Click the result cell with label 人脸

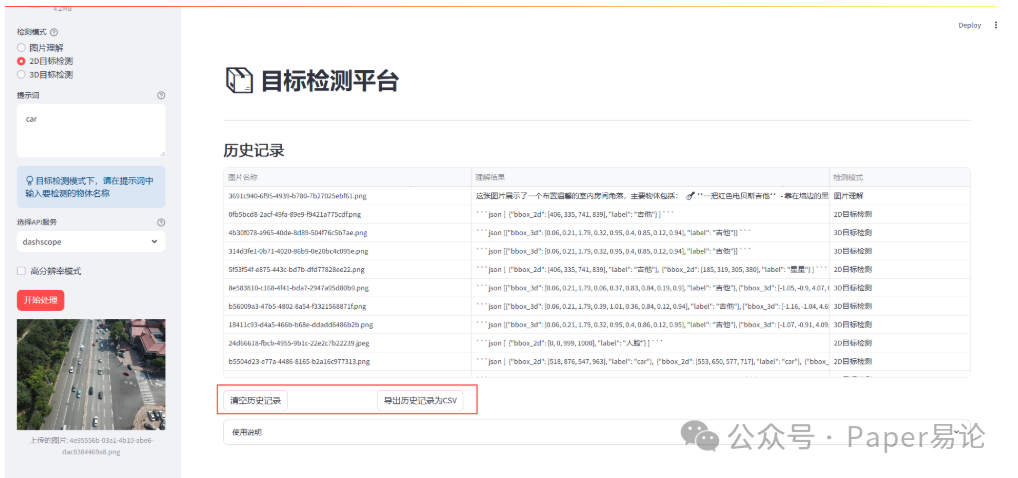point(651,343)
